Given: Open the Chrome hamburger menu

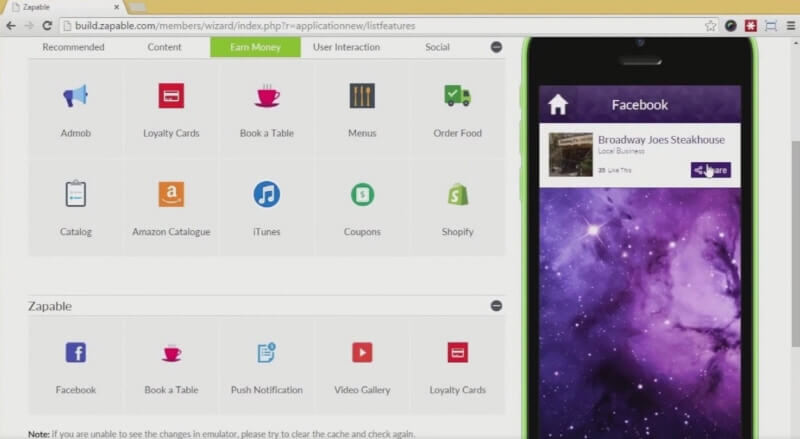Looking at the screenshot, I should click(x=790, y=26).
